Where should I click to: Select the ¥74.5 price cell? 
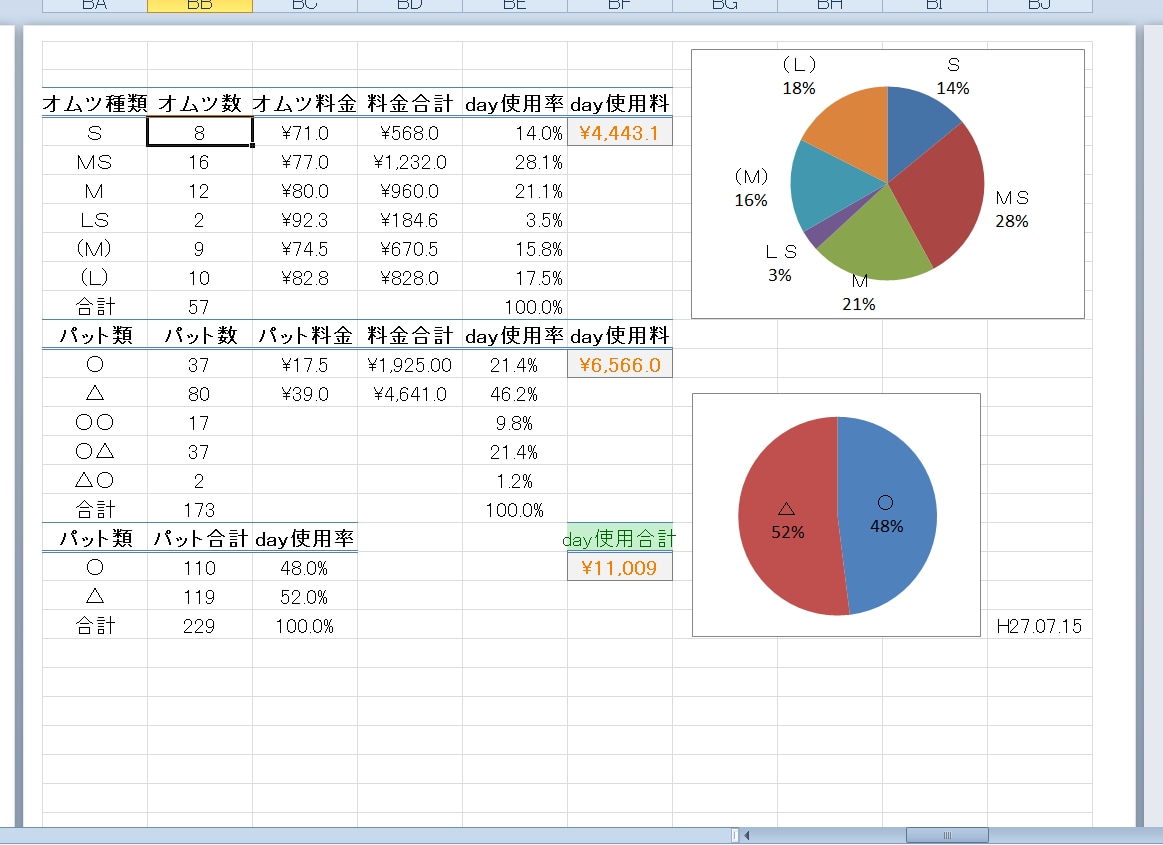pos(305,249)
